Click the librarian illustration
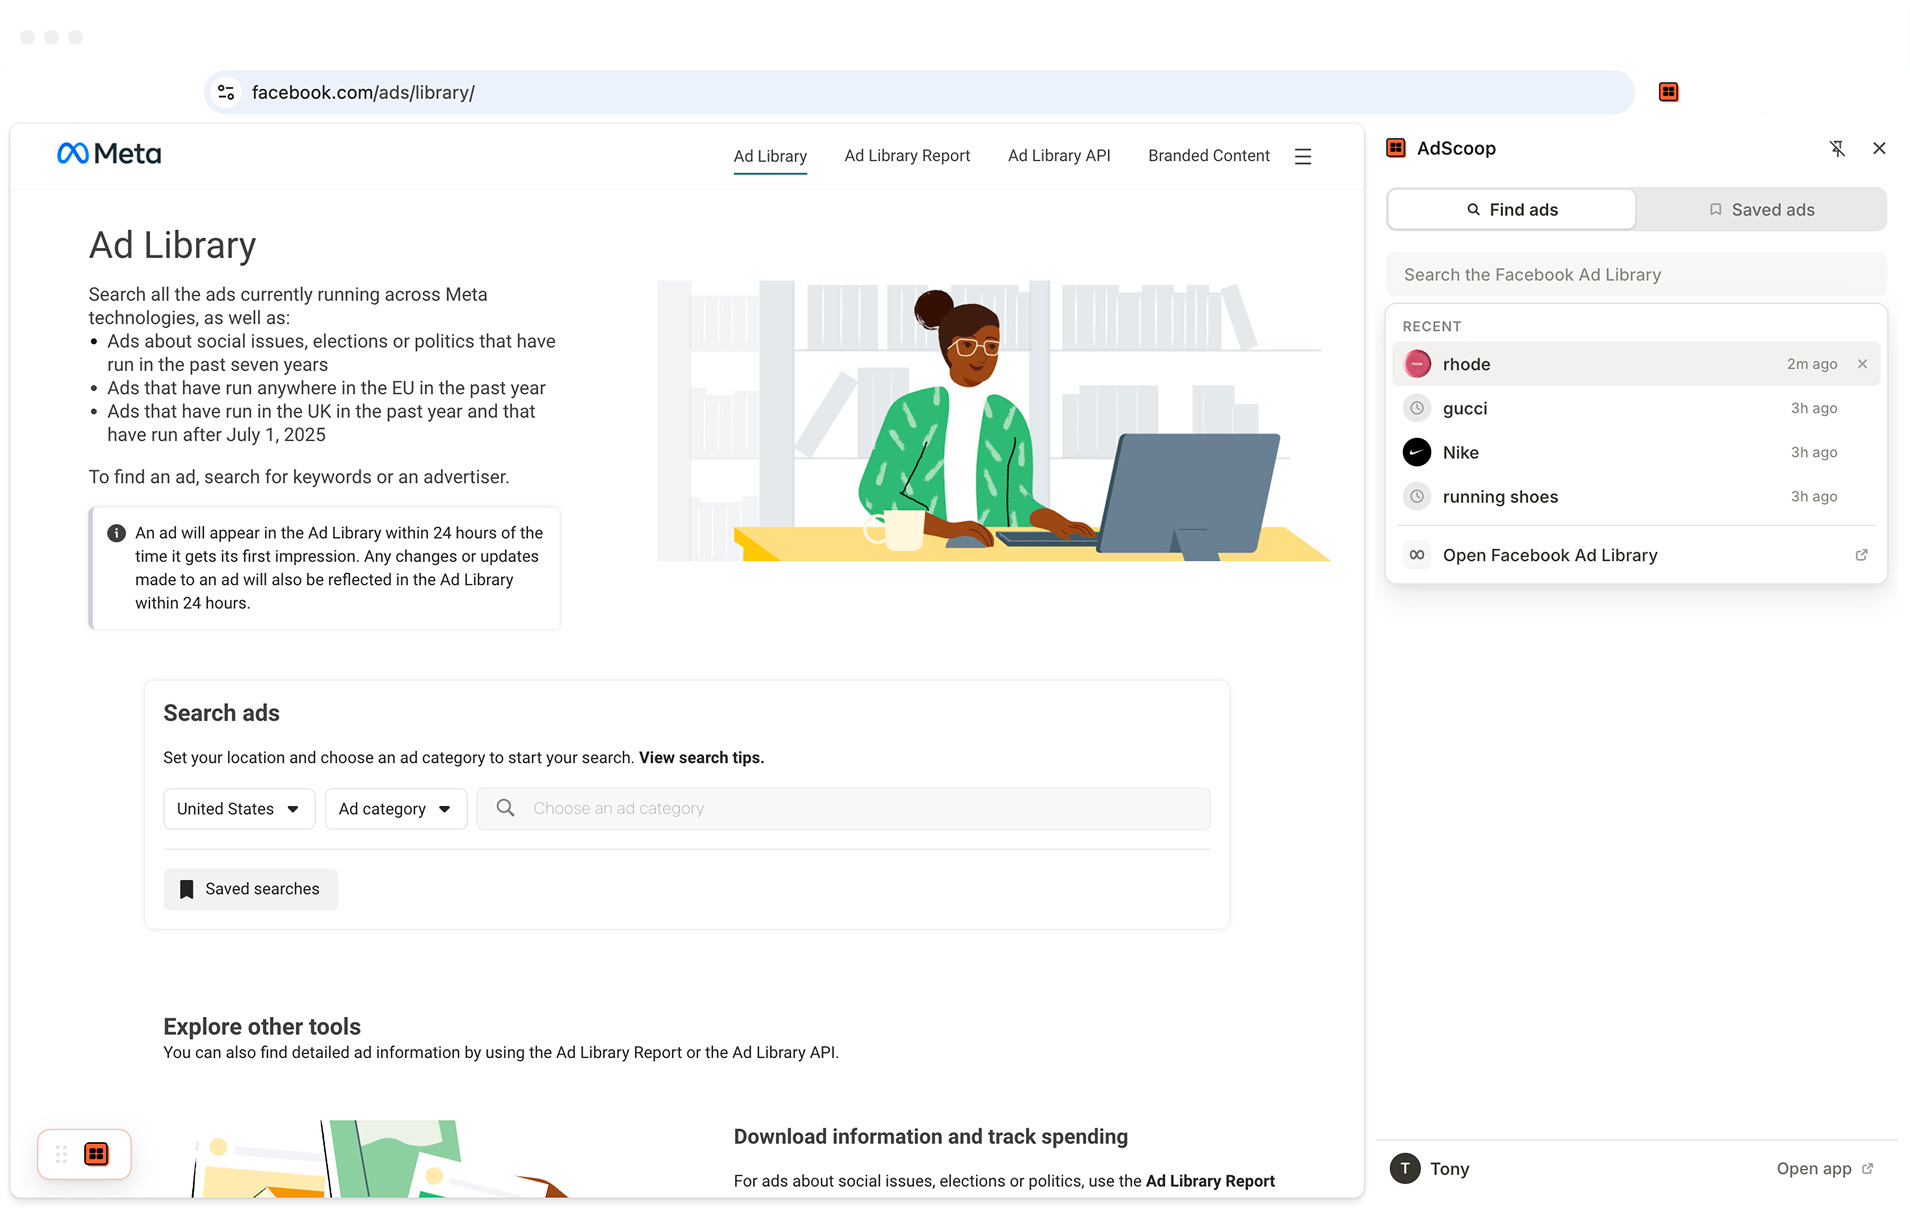Image resolution: width=1910 pixels, height=1218 pixels. click(994, 421)
